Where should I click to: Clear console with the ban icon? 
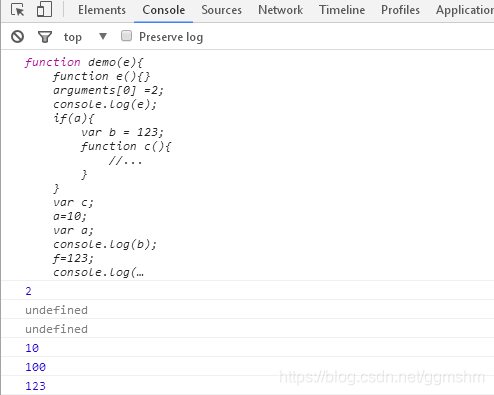coord(17,37)
